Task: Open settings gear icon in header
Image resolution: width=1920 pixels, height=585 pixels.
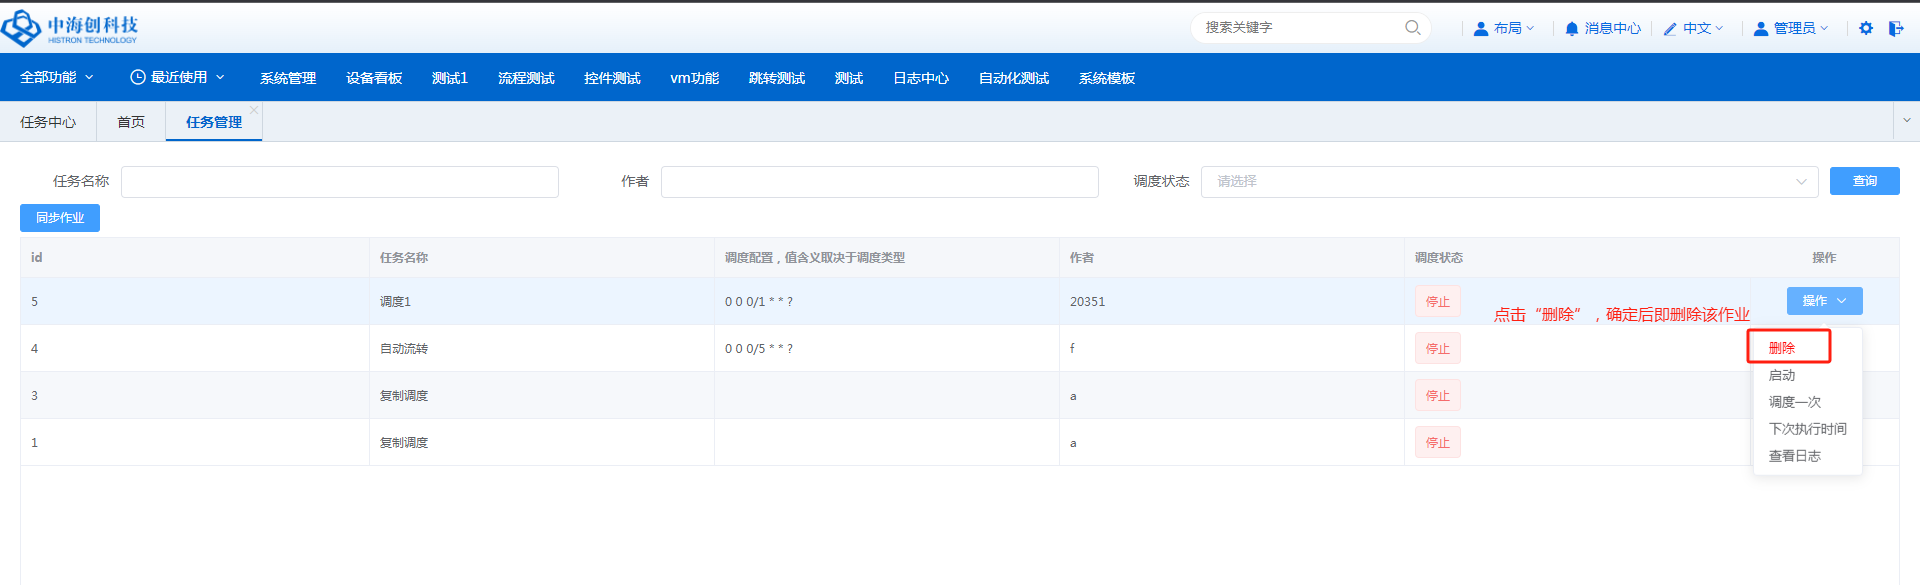Action: tap(1866, 28)
